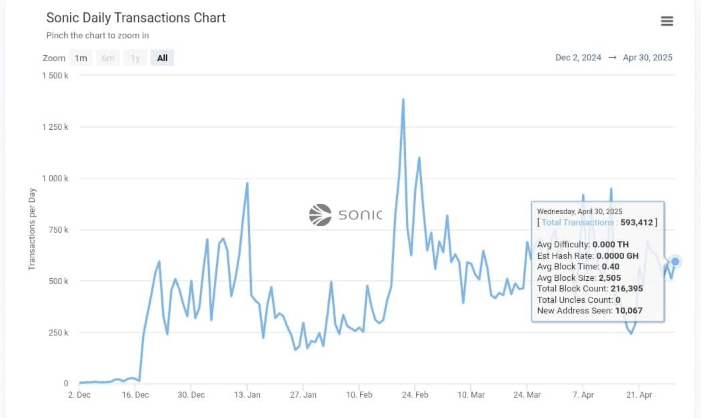
Task: Click the Avg Difficulty 0.000 TH line
Action: coord(583,245)
